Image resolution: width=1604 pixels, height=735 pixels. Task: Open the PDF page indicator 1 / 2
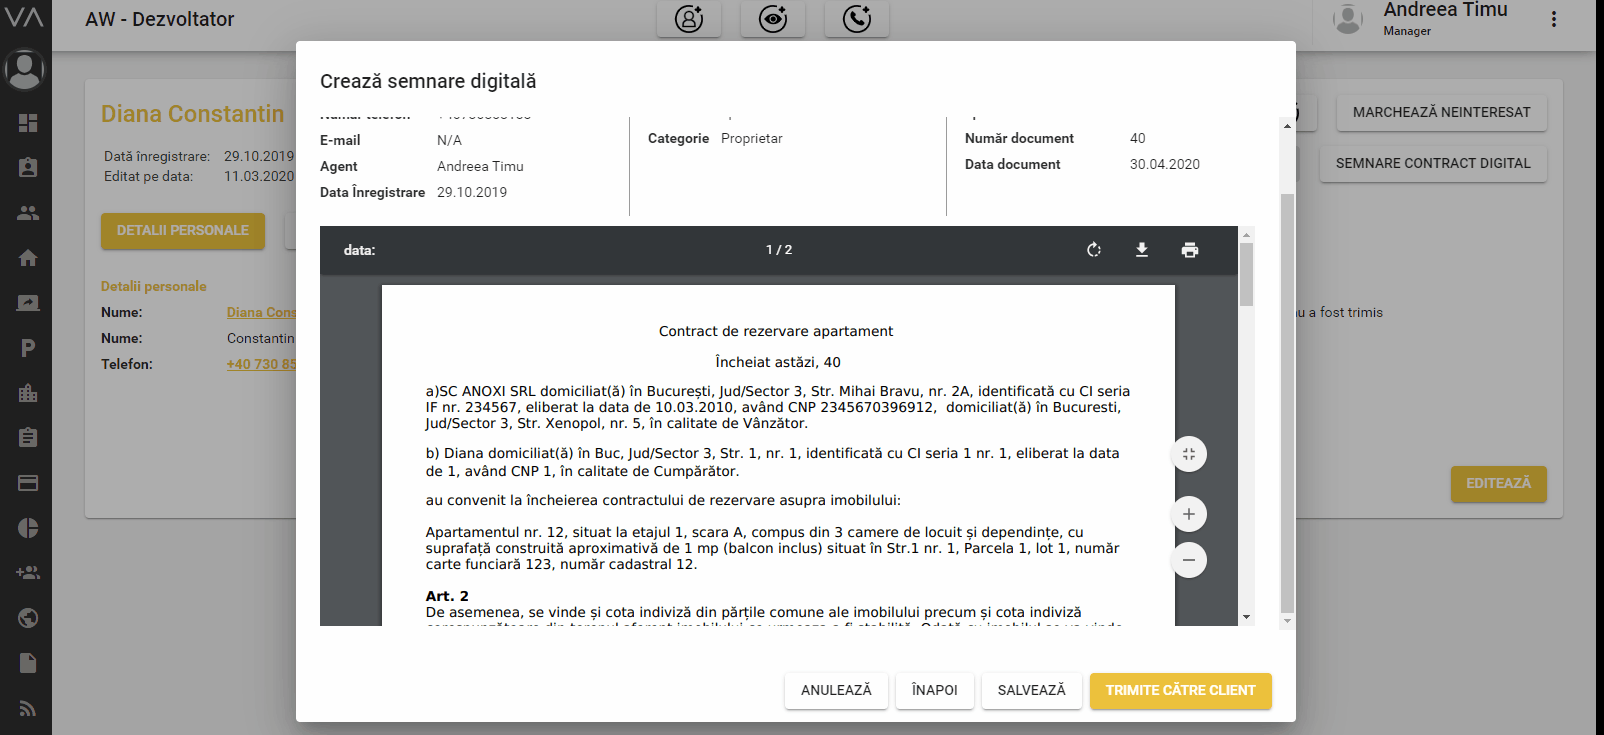pyautogui.click(x=779, y=250)
